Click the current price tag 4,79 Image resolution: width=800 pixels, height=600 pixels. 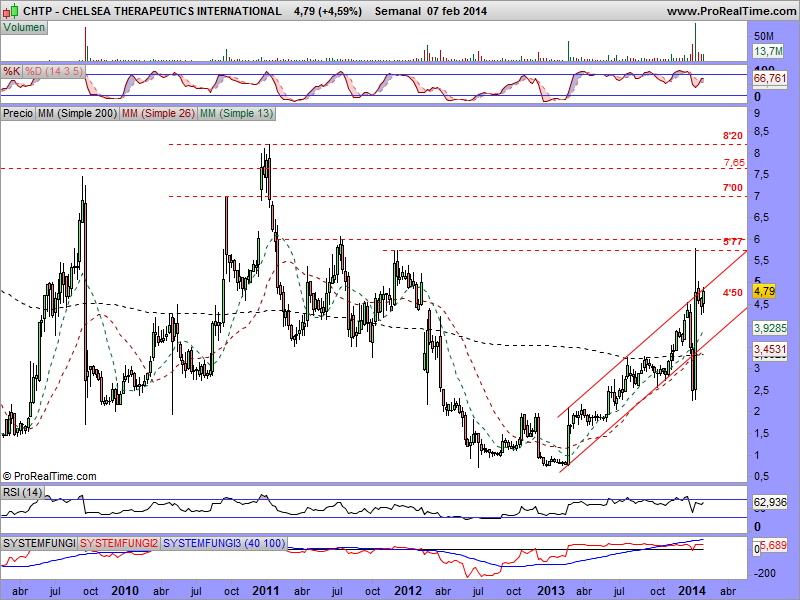click(764, 291)
